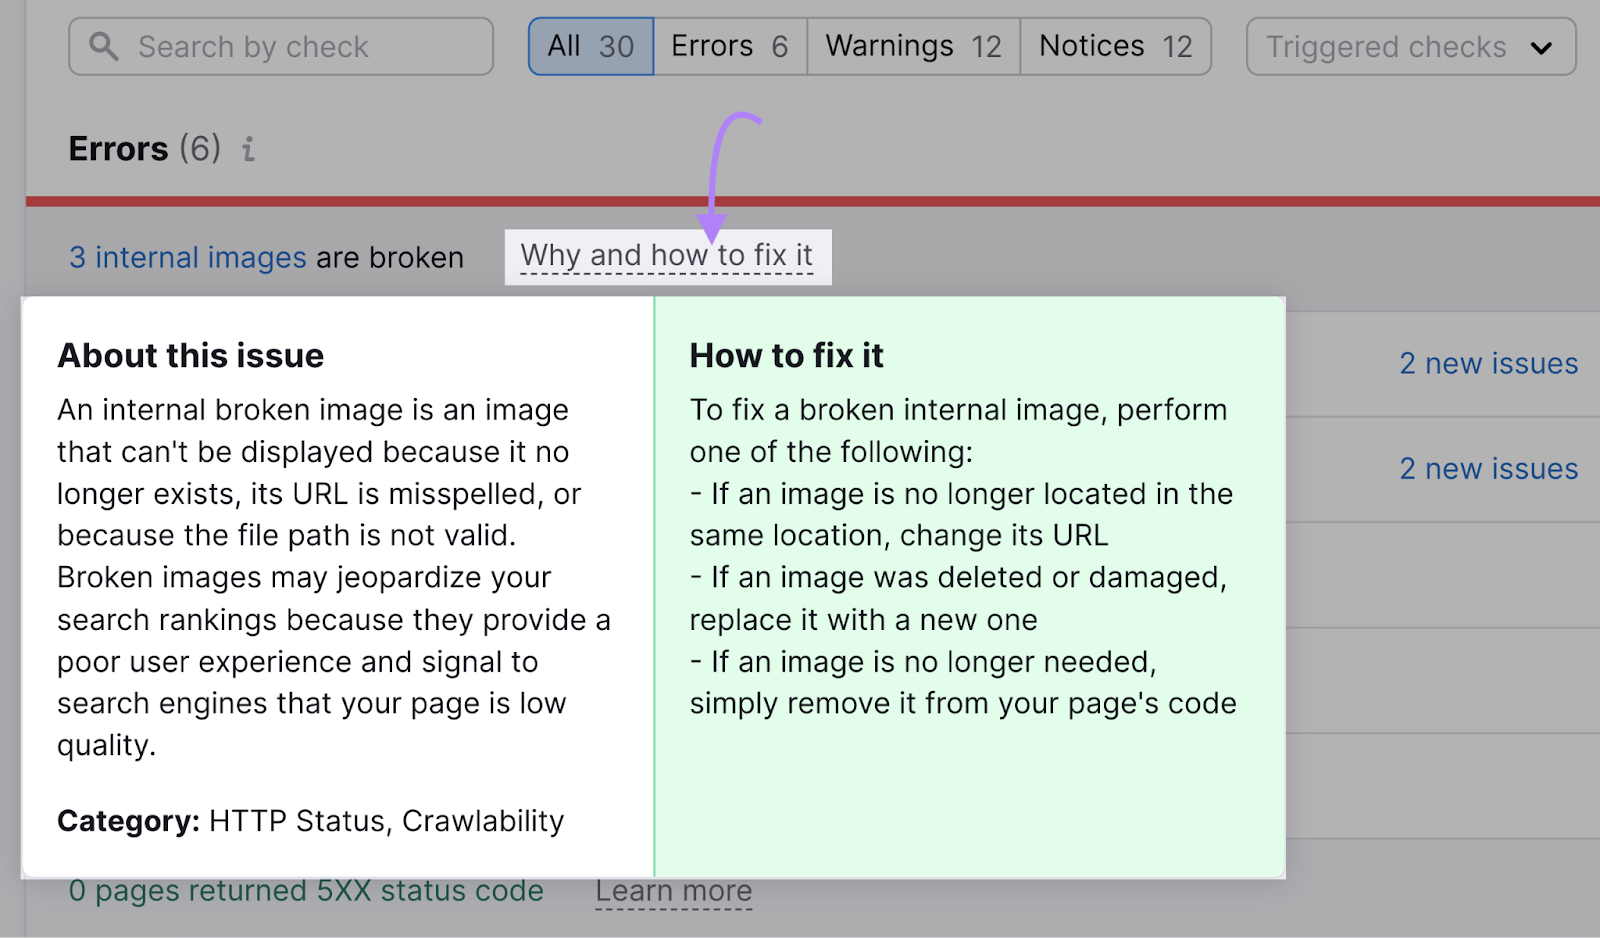Image resolution: width=1600 pixels, height=938 pixels.
Task: Click the info icon next to Errors
Action: coord(247,150)
